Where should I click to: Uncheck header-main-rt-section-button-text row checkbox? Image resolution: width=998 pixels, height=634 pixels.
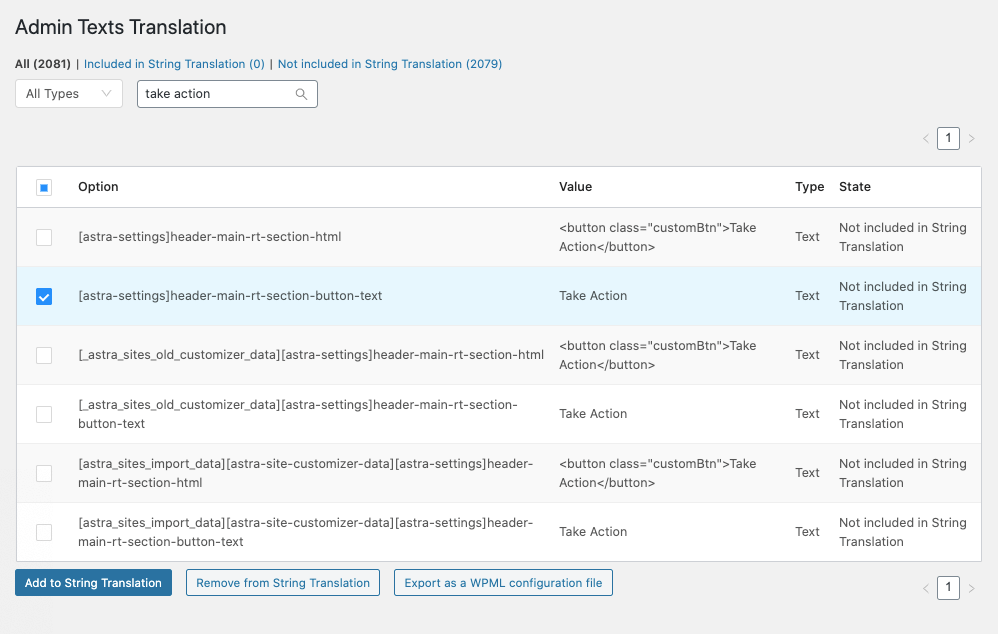point(44,297)
